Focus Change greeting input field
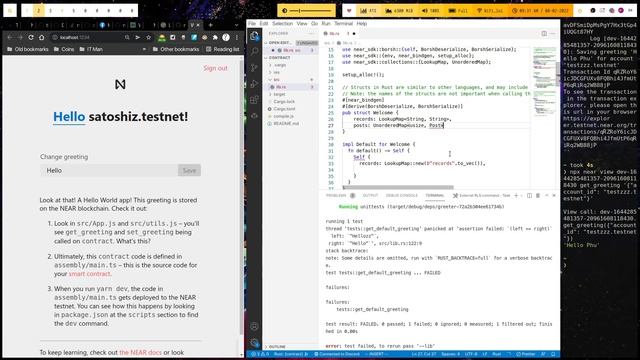Image resolution: width=640 pixels, height=360 pixels. pyautogui.click(x=109, y=170)
